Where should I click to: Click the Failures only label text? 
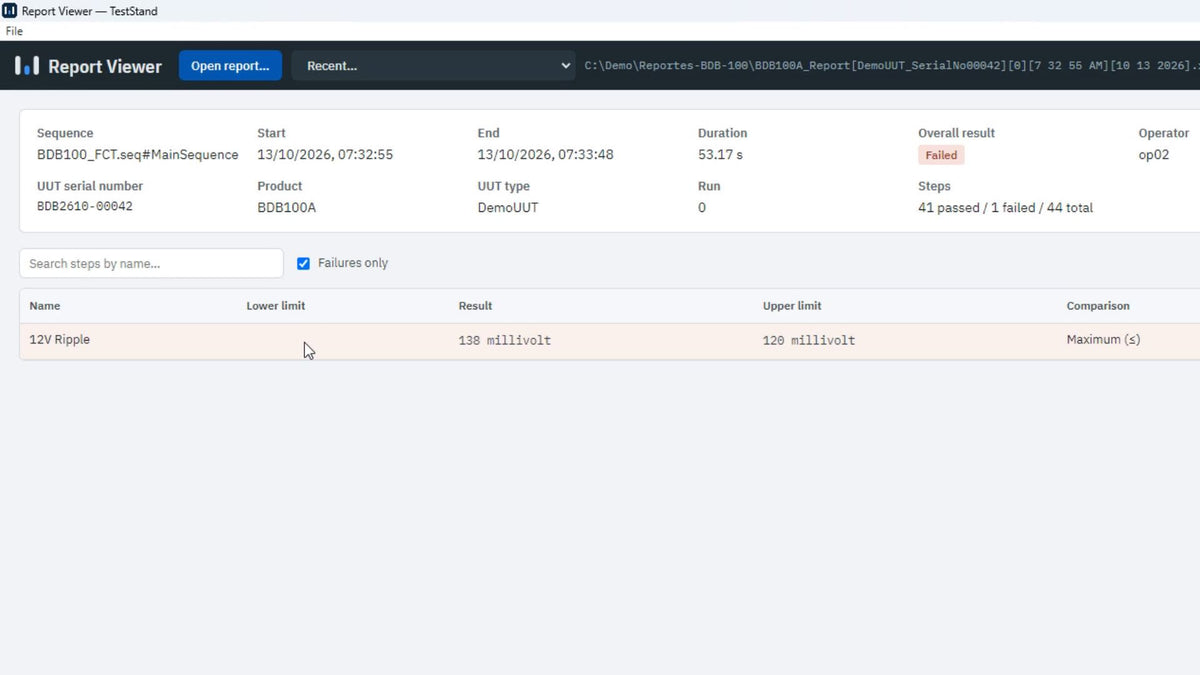coord(353,263)
